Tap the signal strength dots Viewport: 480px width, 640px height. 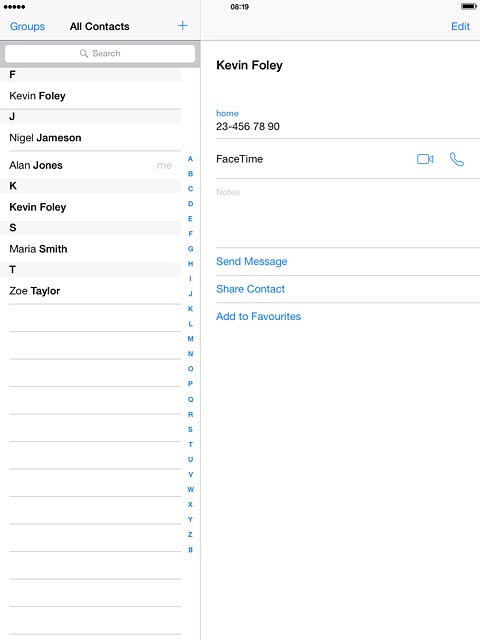[14, 7]
